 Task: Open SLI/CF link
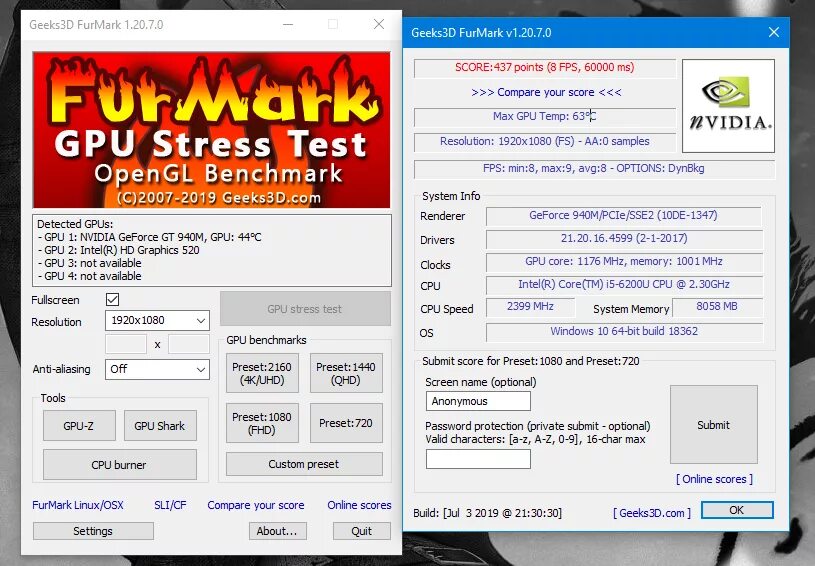coord(170,505)
